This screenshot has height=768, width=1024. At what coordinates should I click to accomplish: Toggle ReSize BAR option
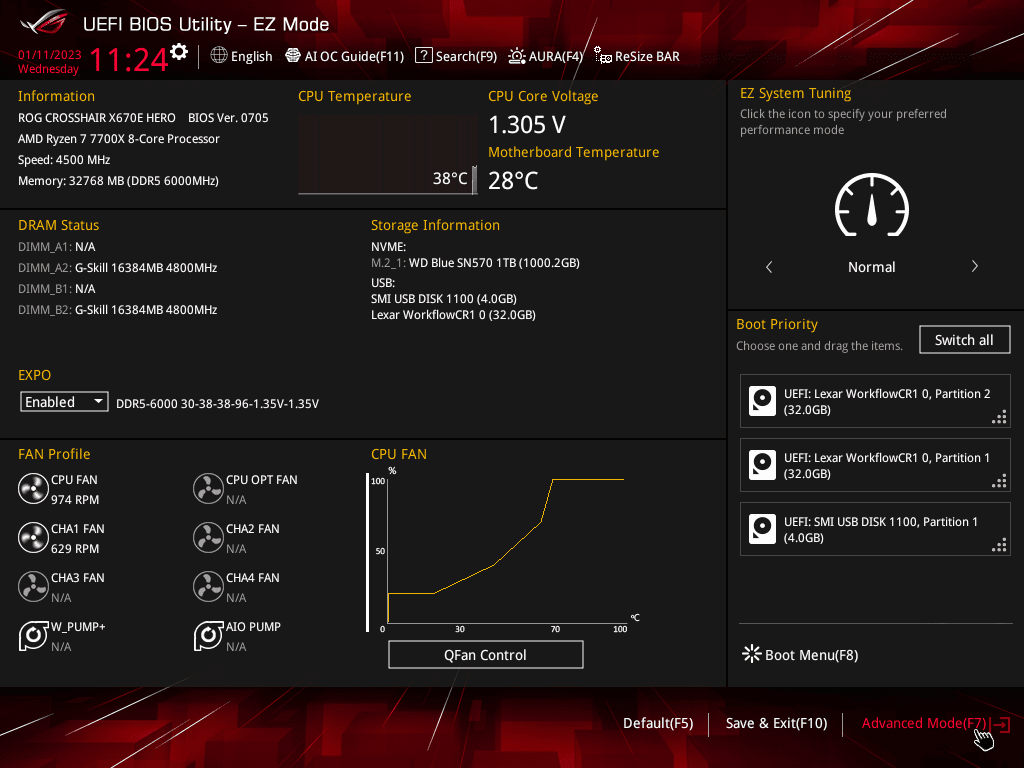[637, 56]
